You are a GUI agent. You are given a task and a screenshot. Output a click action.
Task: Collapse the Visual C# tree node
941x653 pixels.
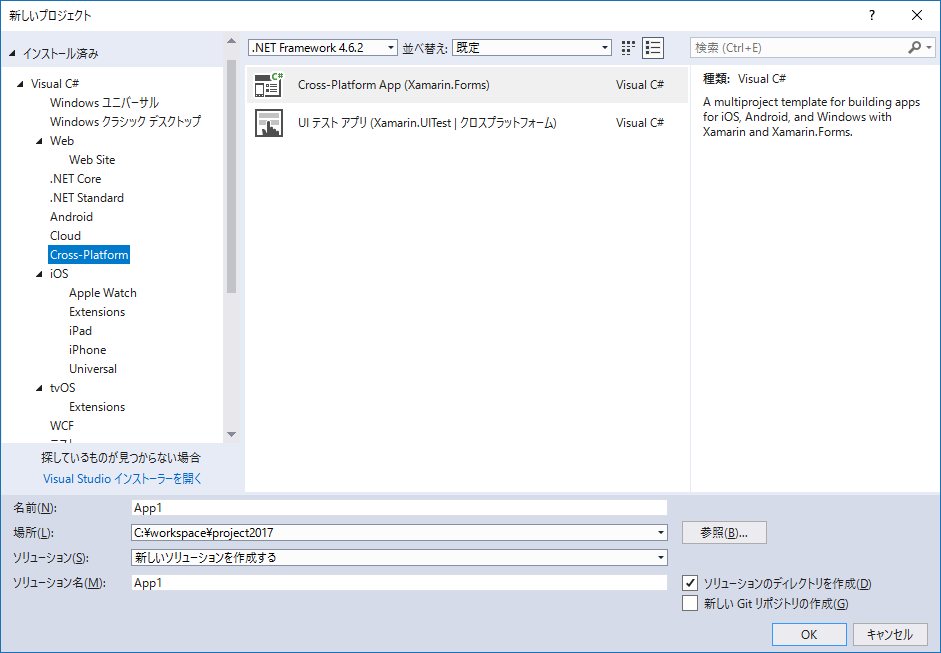22,83
